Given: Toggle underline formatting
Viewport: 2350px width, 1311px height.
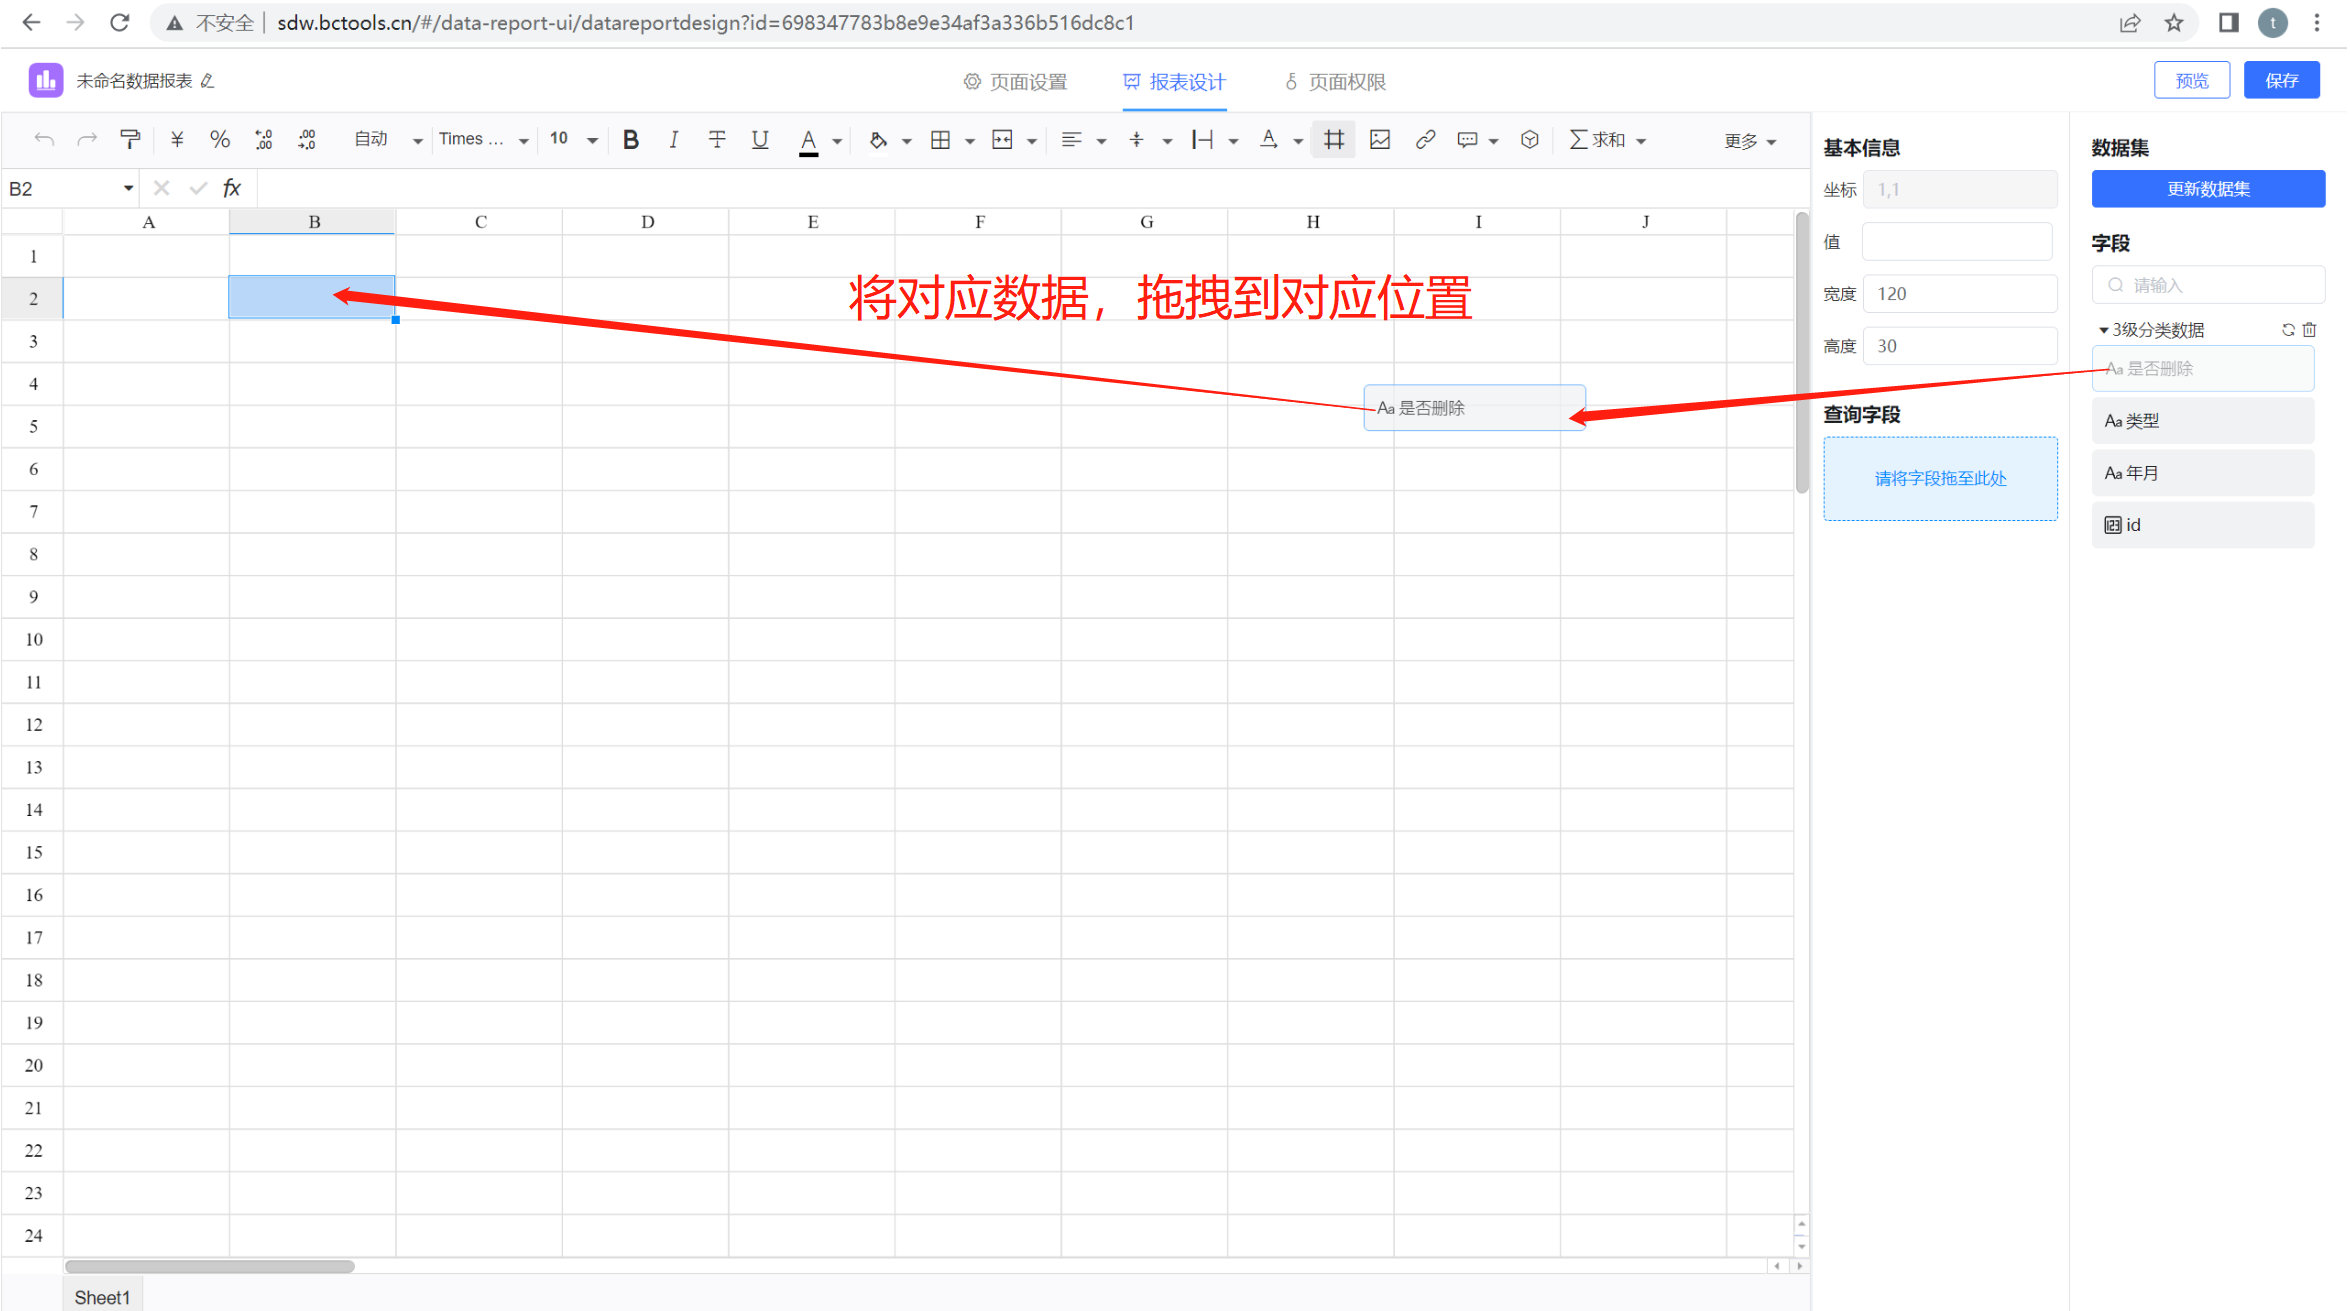Looking at the screenshot, I should 759,140.
